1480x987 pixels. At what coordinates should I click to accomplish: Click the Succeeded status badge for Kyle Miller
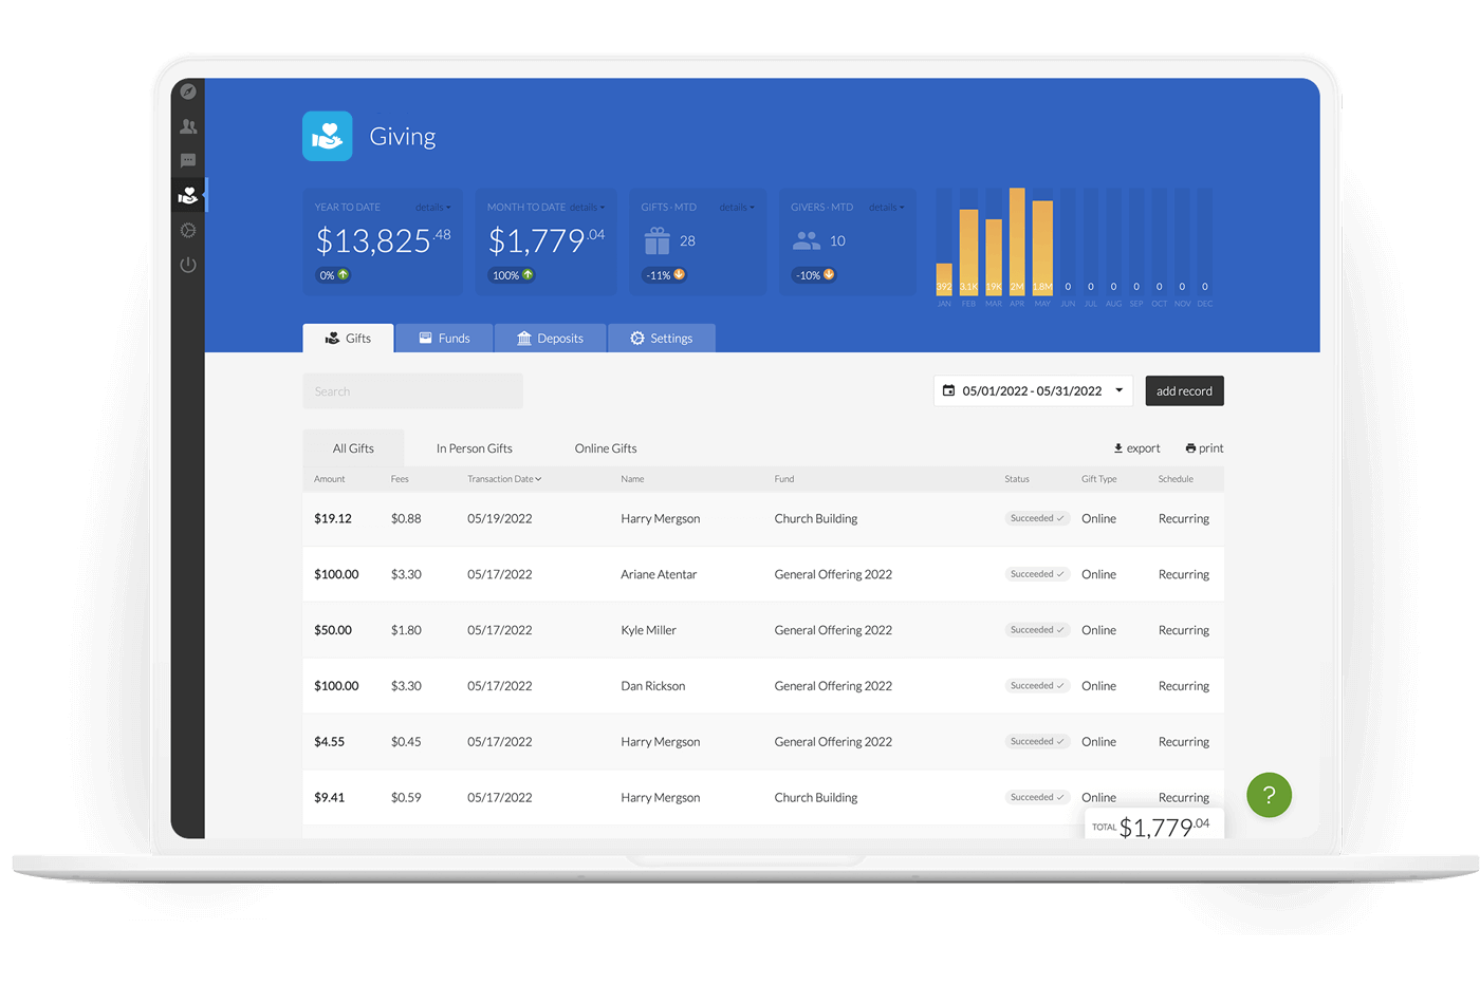[x=1036, y=629]
